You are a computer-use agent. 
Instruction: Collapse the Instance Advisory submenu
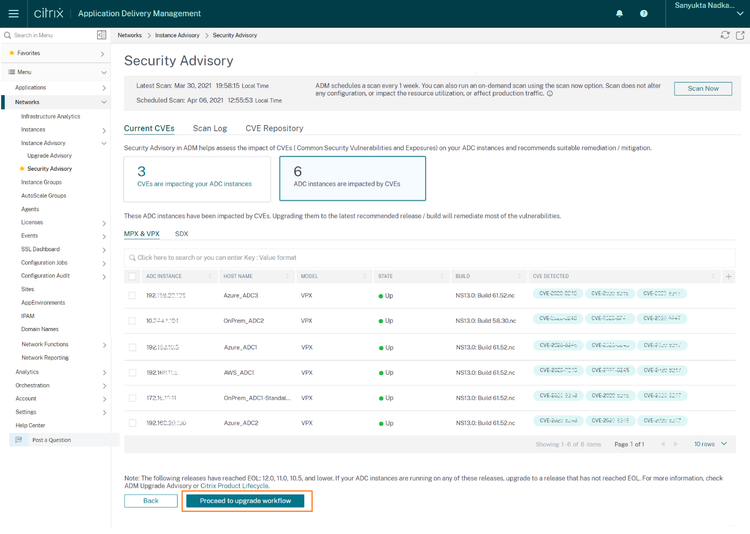(104, 144)
